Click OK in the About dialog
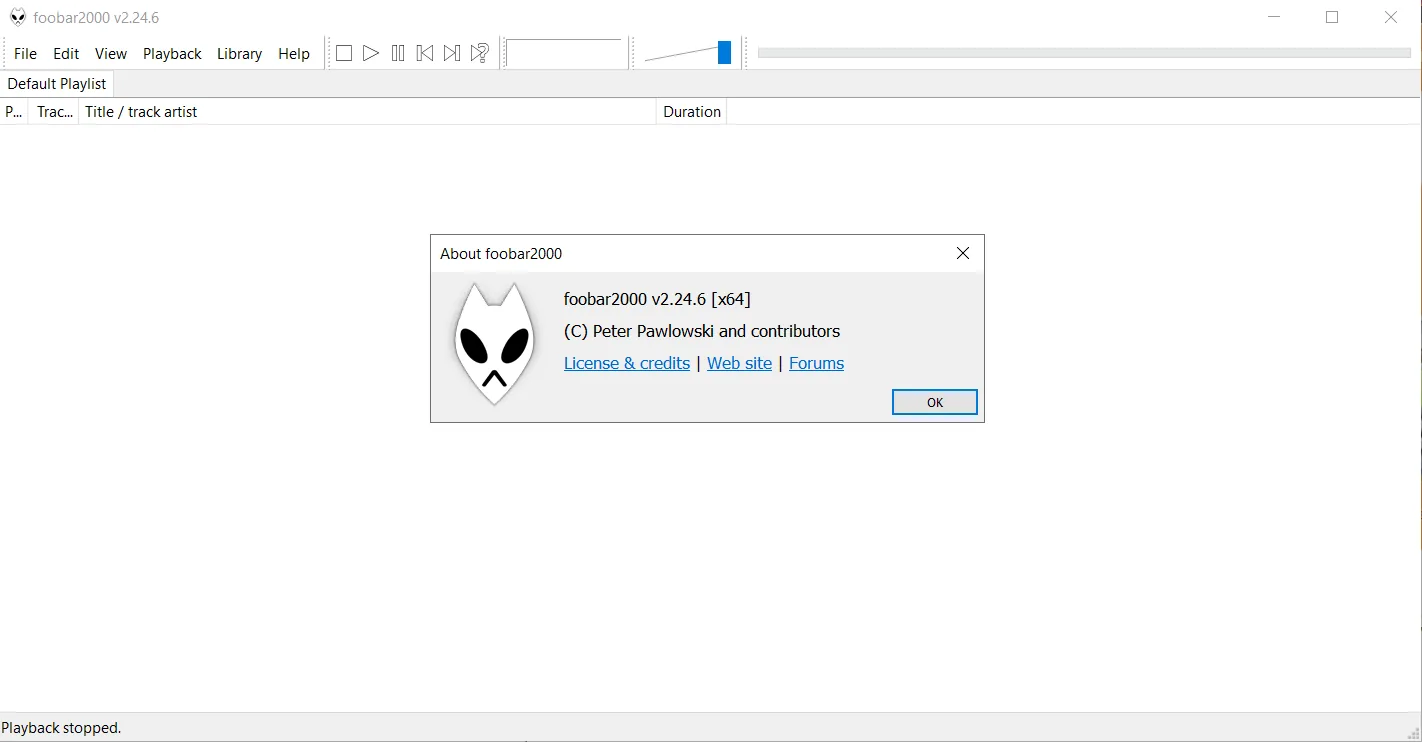The height and width of the screenshot is (742, 1422). click(935, 402)
